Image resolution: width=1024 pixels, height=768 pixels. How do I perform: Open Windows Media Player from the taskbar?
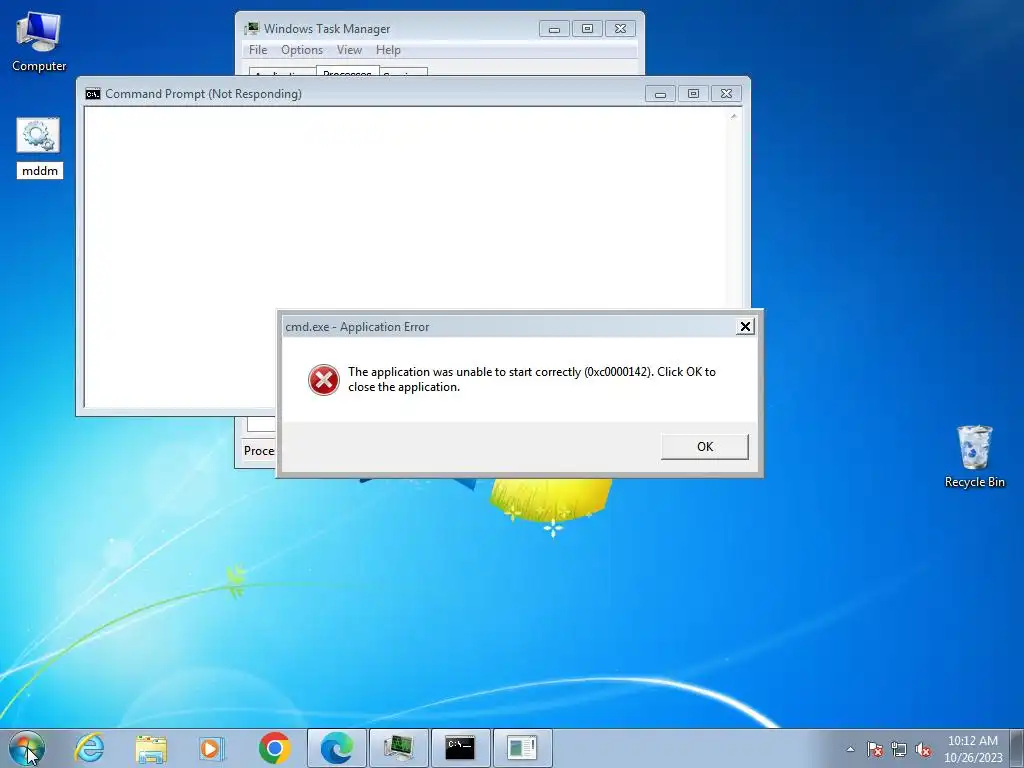coord(212,748)
